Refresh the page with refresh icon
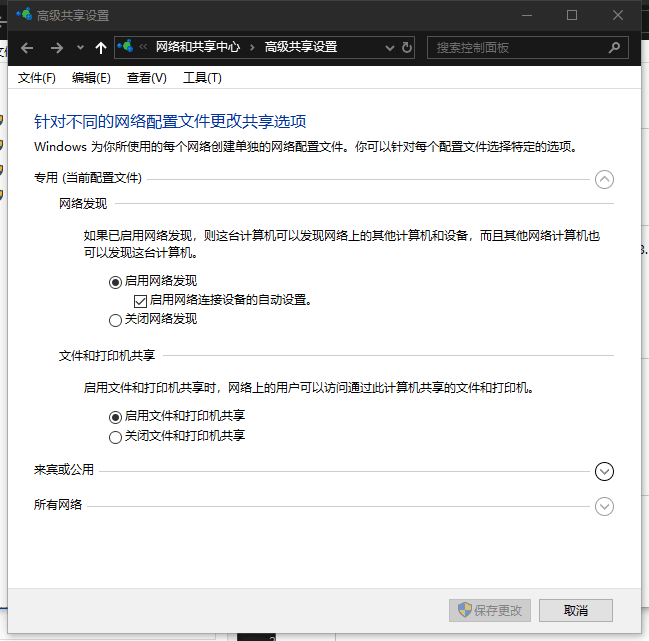This screenshot has height=641, width=649. 407,48
